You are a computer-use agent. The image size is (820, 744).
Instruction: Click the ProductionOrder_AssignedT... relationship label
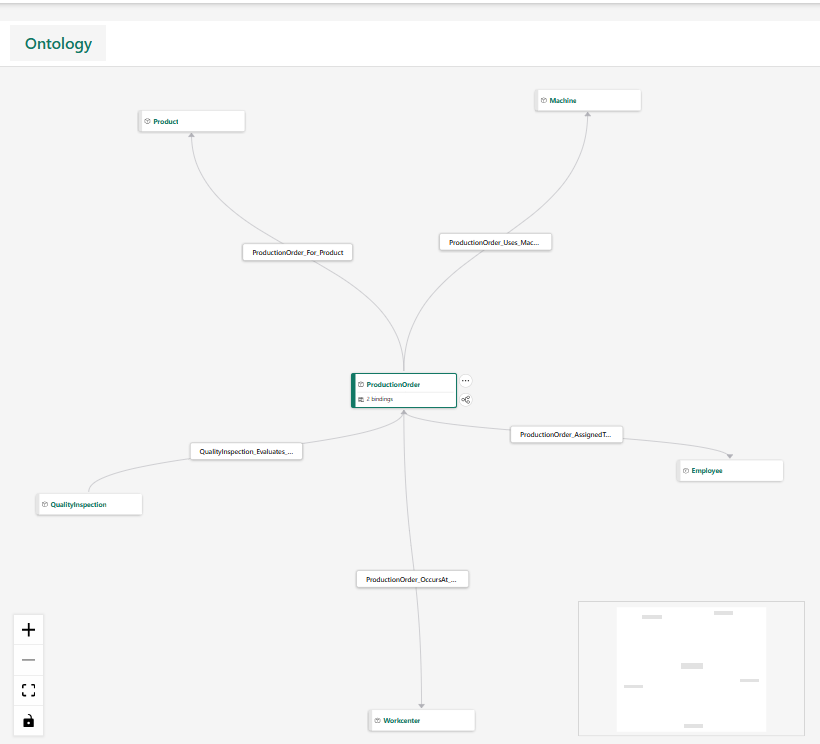(566, 435)
